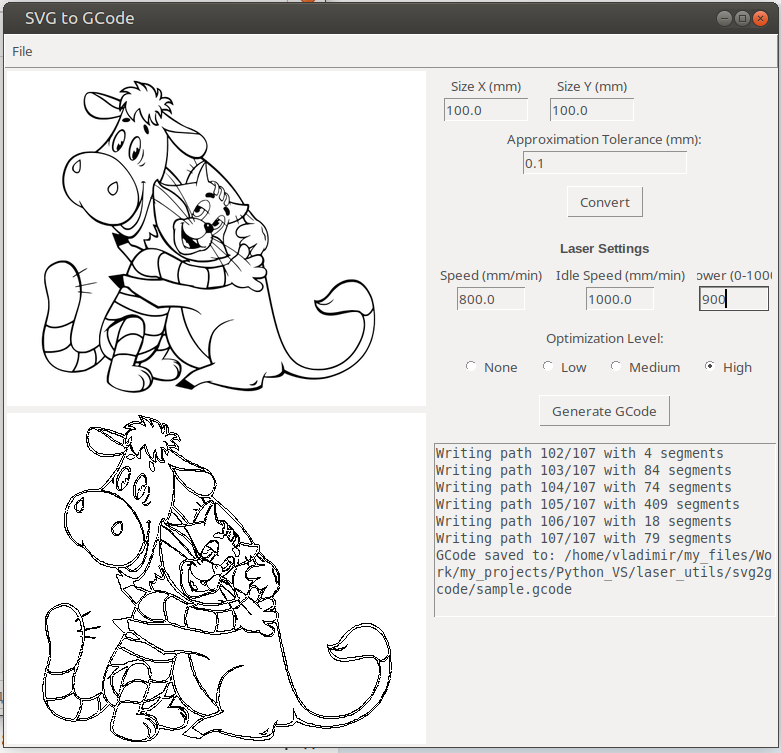Image resolution: width=781 pixels, height=753 pixels.
Task: Click the converted outline path preview
Action: click(x=216, y=578)
